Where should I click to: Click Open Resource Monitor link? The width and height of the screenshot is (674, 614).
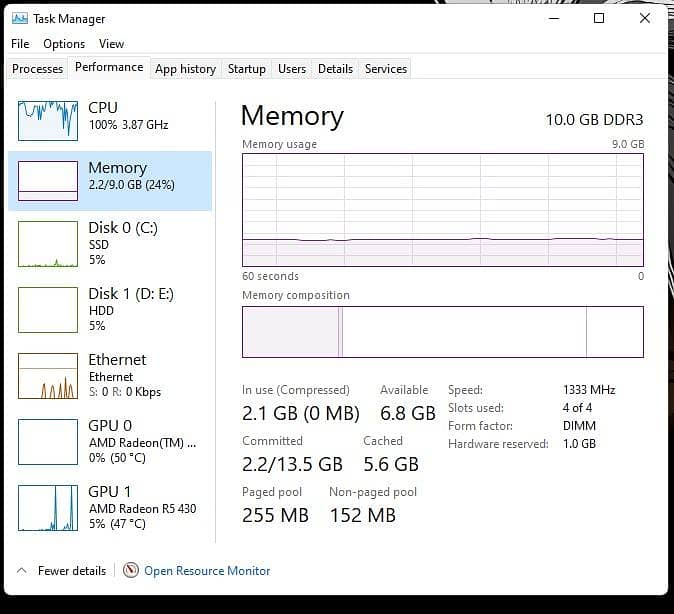click(x=207, y=571)
